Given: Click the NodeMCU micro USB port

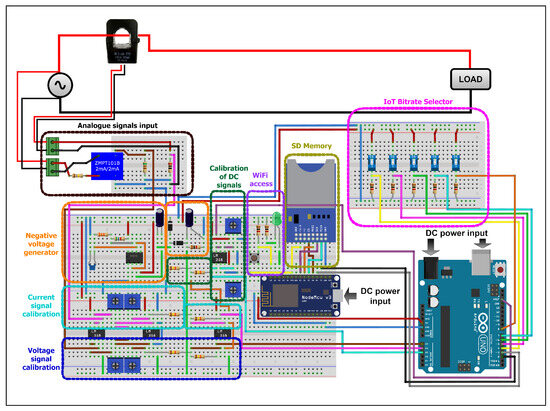Looking at the screenshot, I should (337, 296).
